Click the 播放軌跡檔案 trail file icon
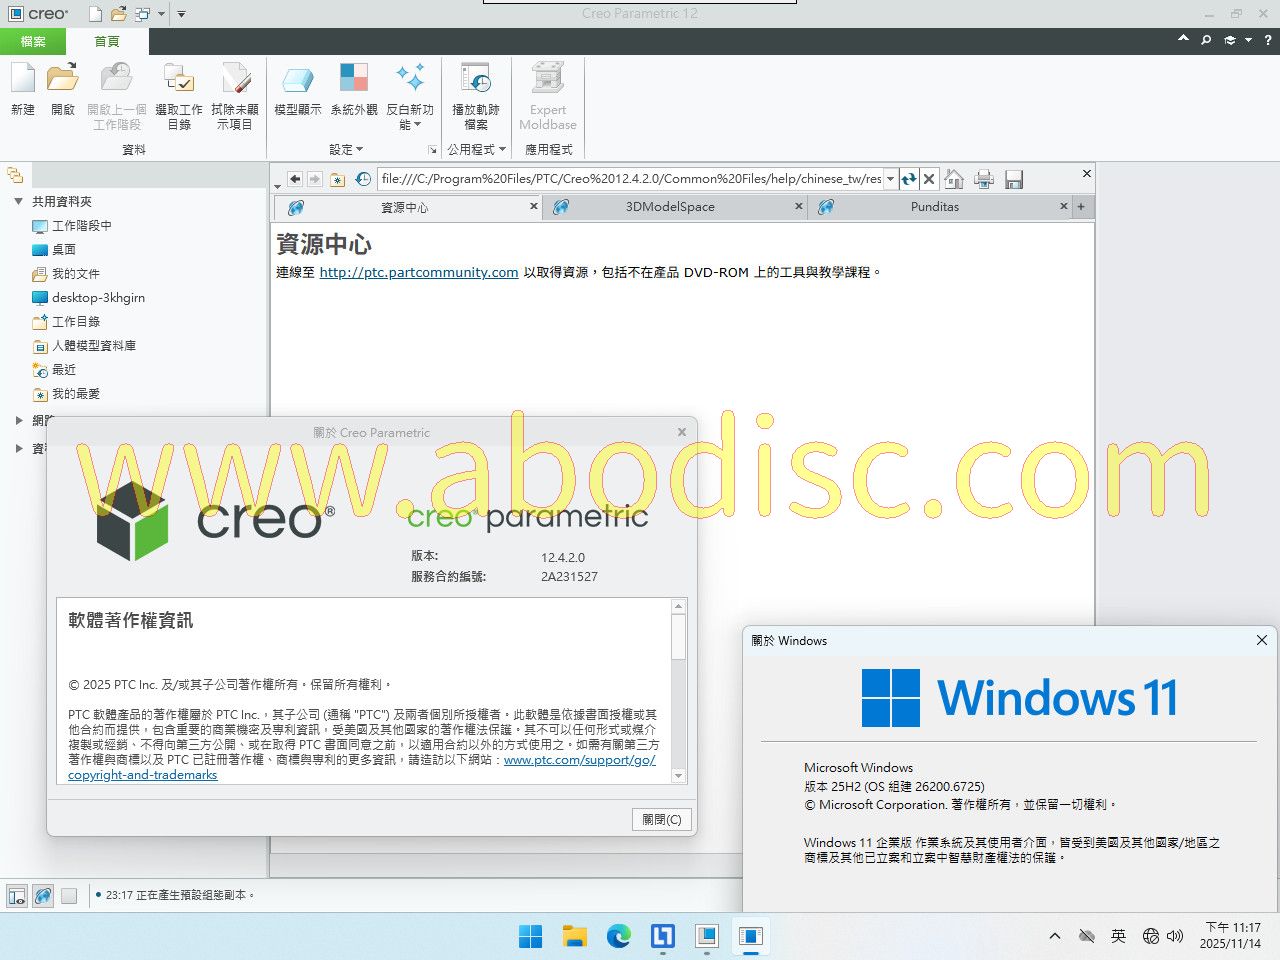The image size is (1280, 960). coord(475,88)
